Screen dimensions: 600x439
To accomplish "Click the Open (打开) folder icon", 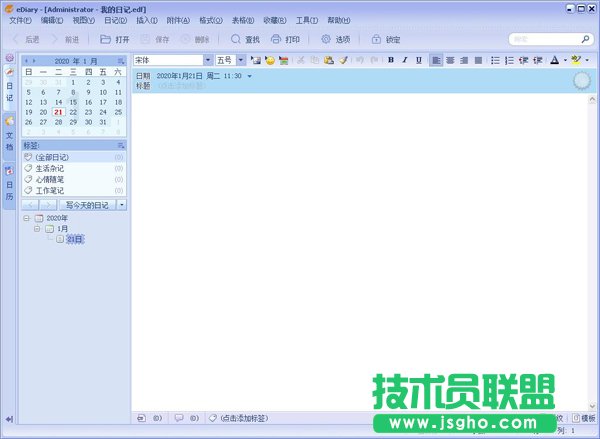I will [106, 40].
